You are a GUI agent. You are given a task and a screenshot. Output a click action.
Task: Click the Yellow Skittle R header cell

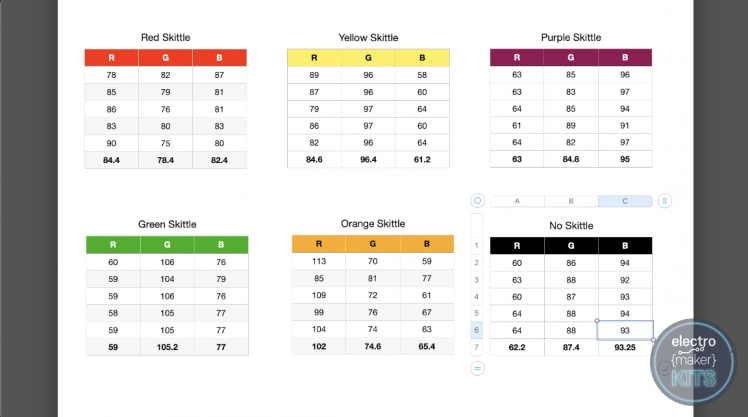314,58
